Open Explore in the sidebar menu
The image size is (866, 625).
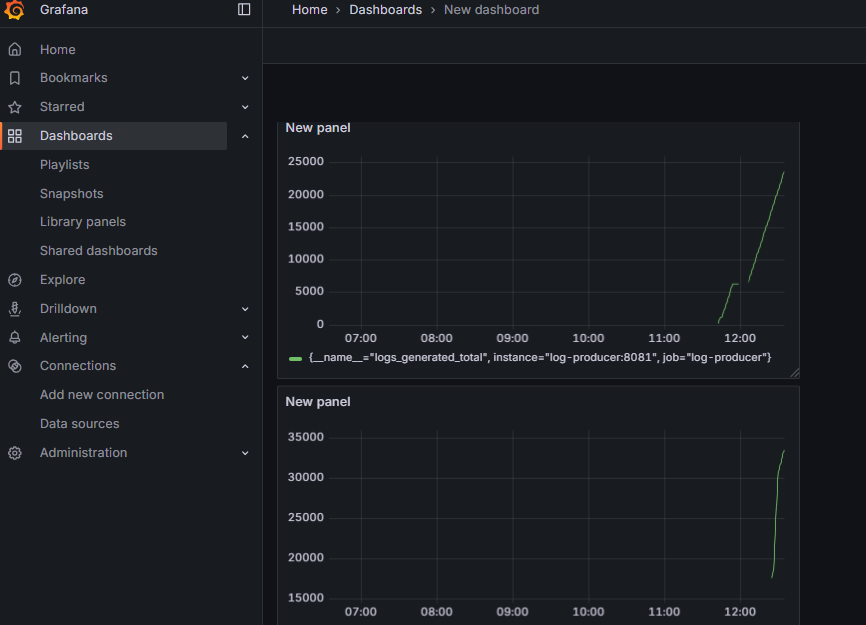[62, 280]
